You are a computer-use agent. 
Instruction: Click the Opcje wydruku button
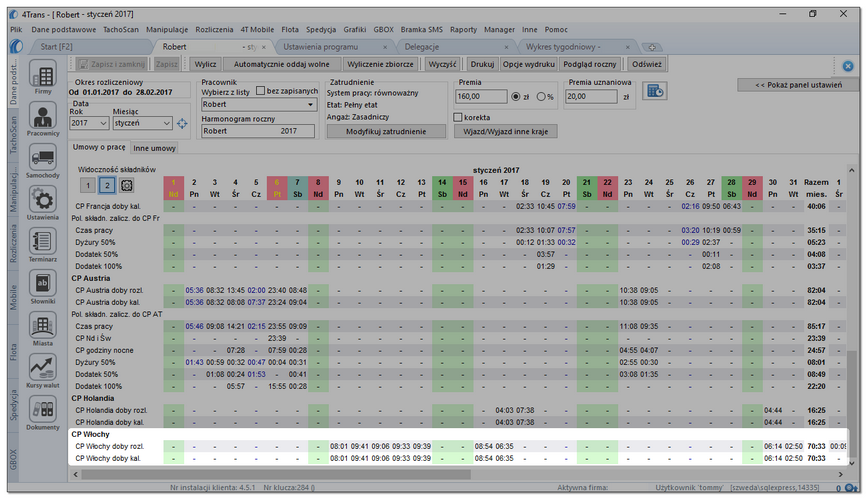pos(529,64)
